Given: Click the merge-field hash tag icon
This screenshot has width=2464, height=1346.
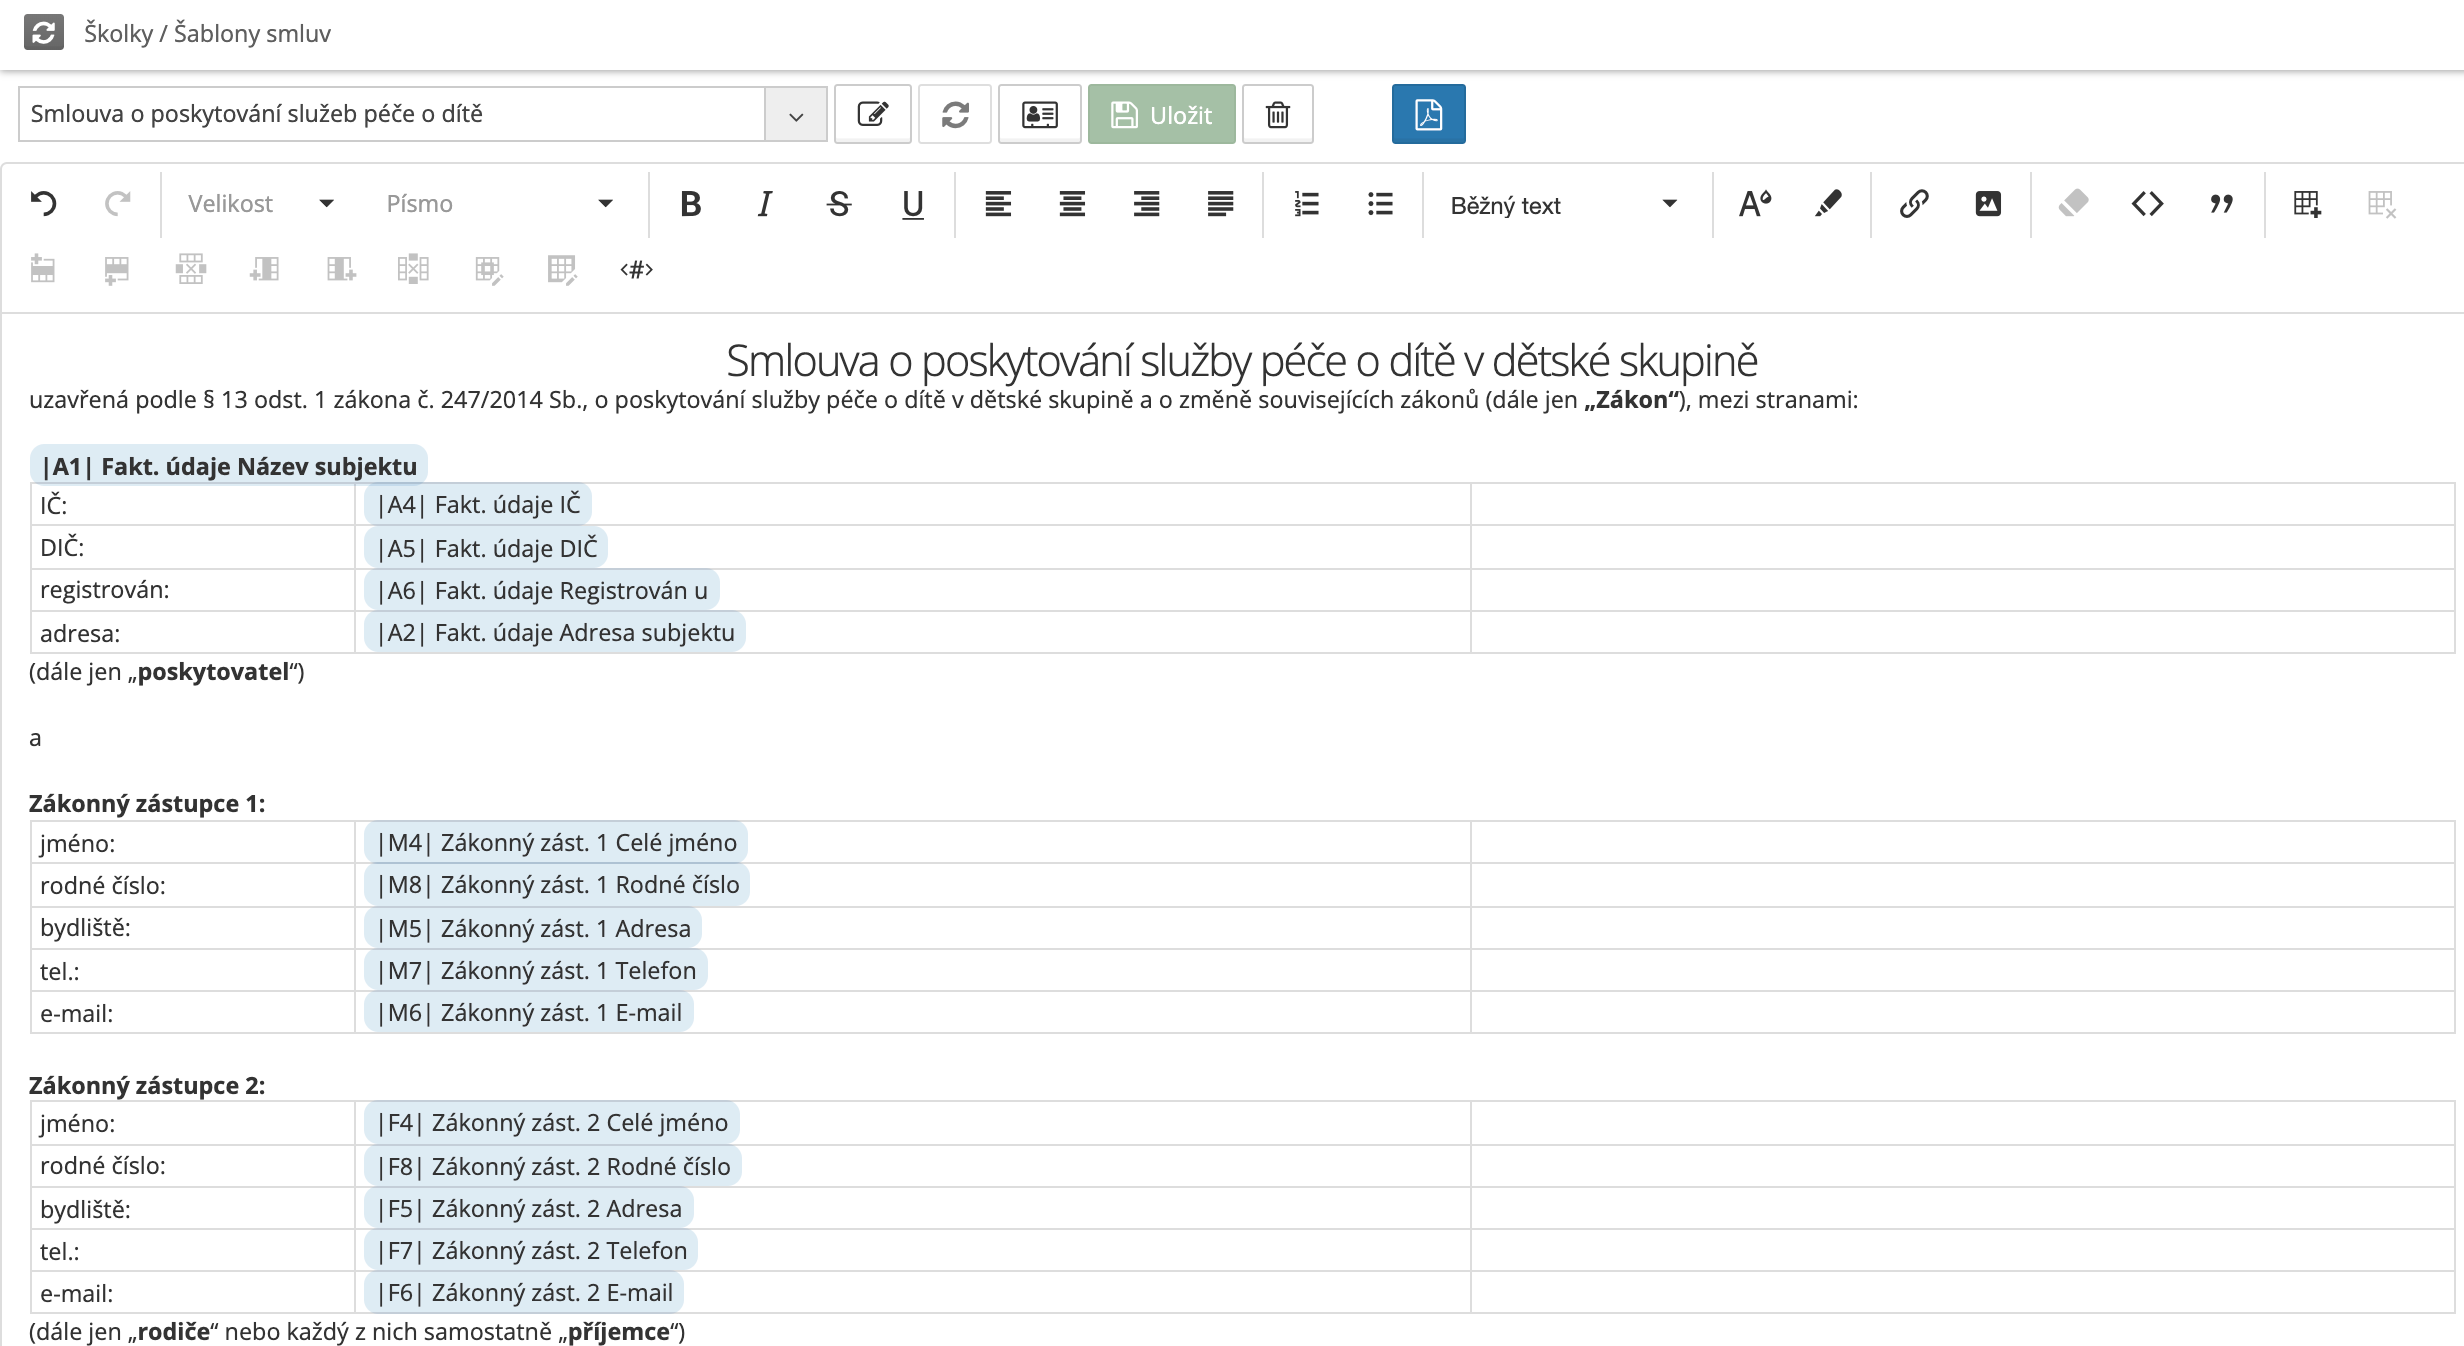Looking at the screenshot, I should (636, 269).
